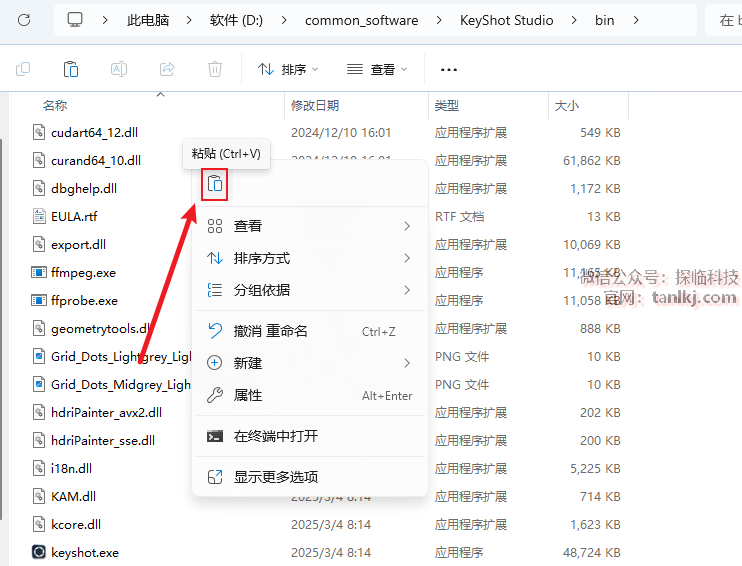Image resolution: width=742 pixels, height=566 pixels.
Task: Click the Paste icon in context menu
Action: tap(215, 184)
